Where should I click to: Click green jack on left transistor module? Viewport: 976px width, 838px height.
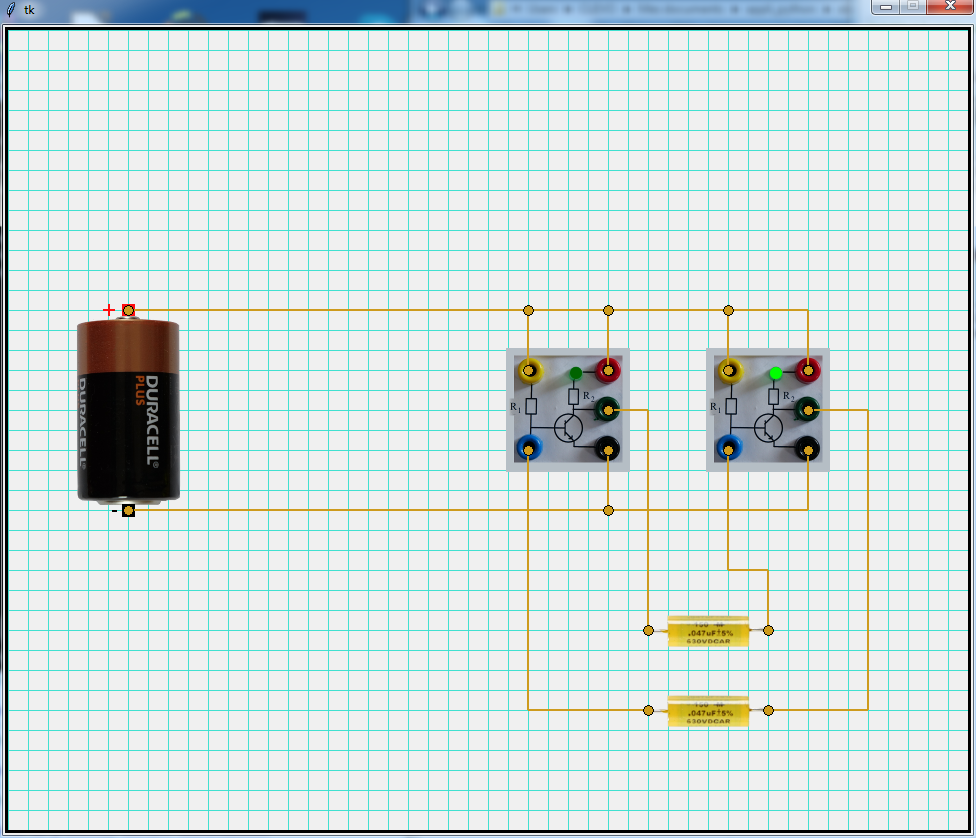[x=607, y=409]
